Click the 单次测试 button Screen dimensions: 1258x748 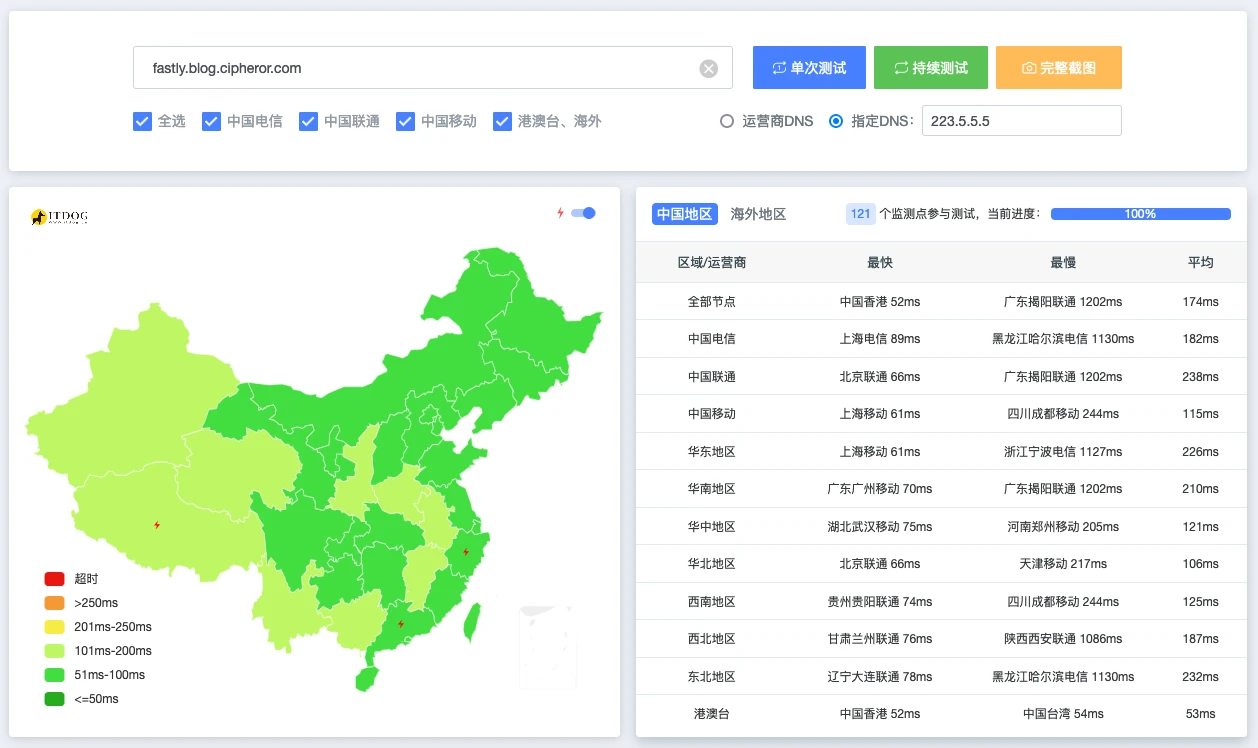click(809, 68)
